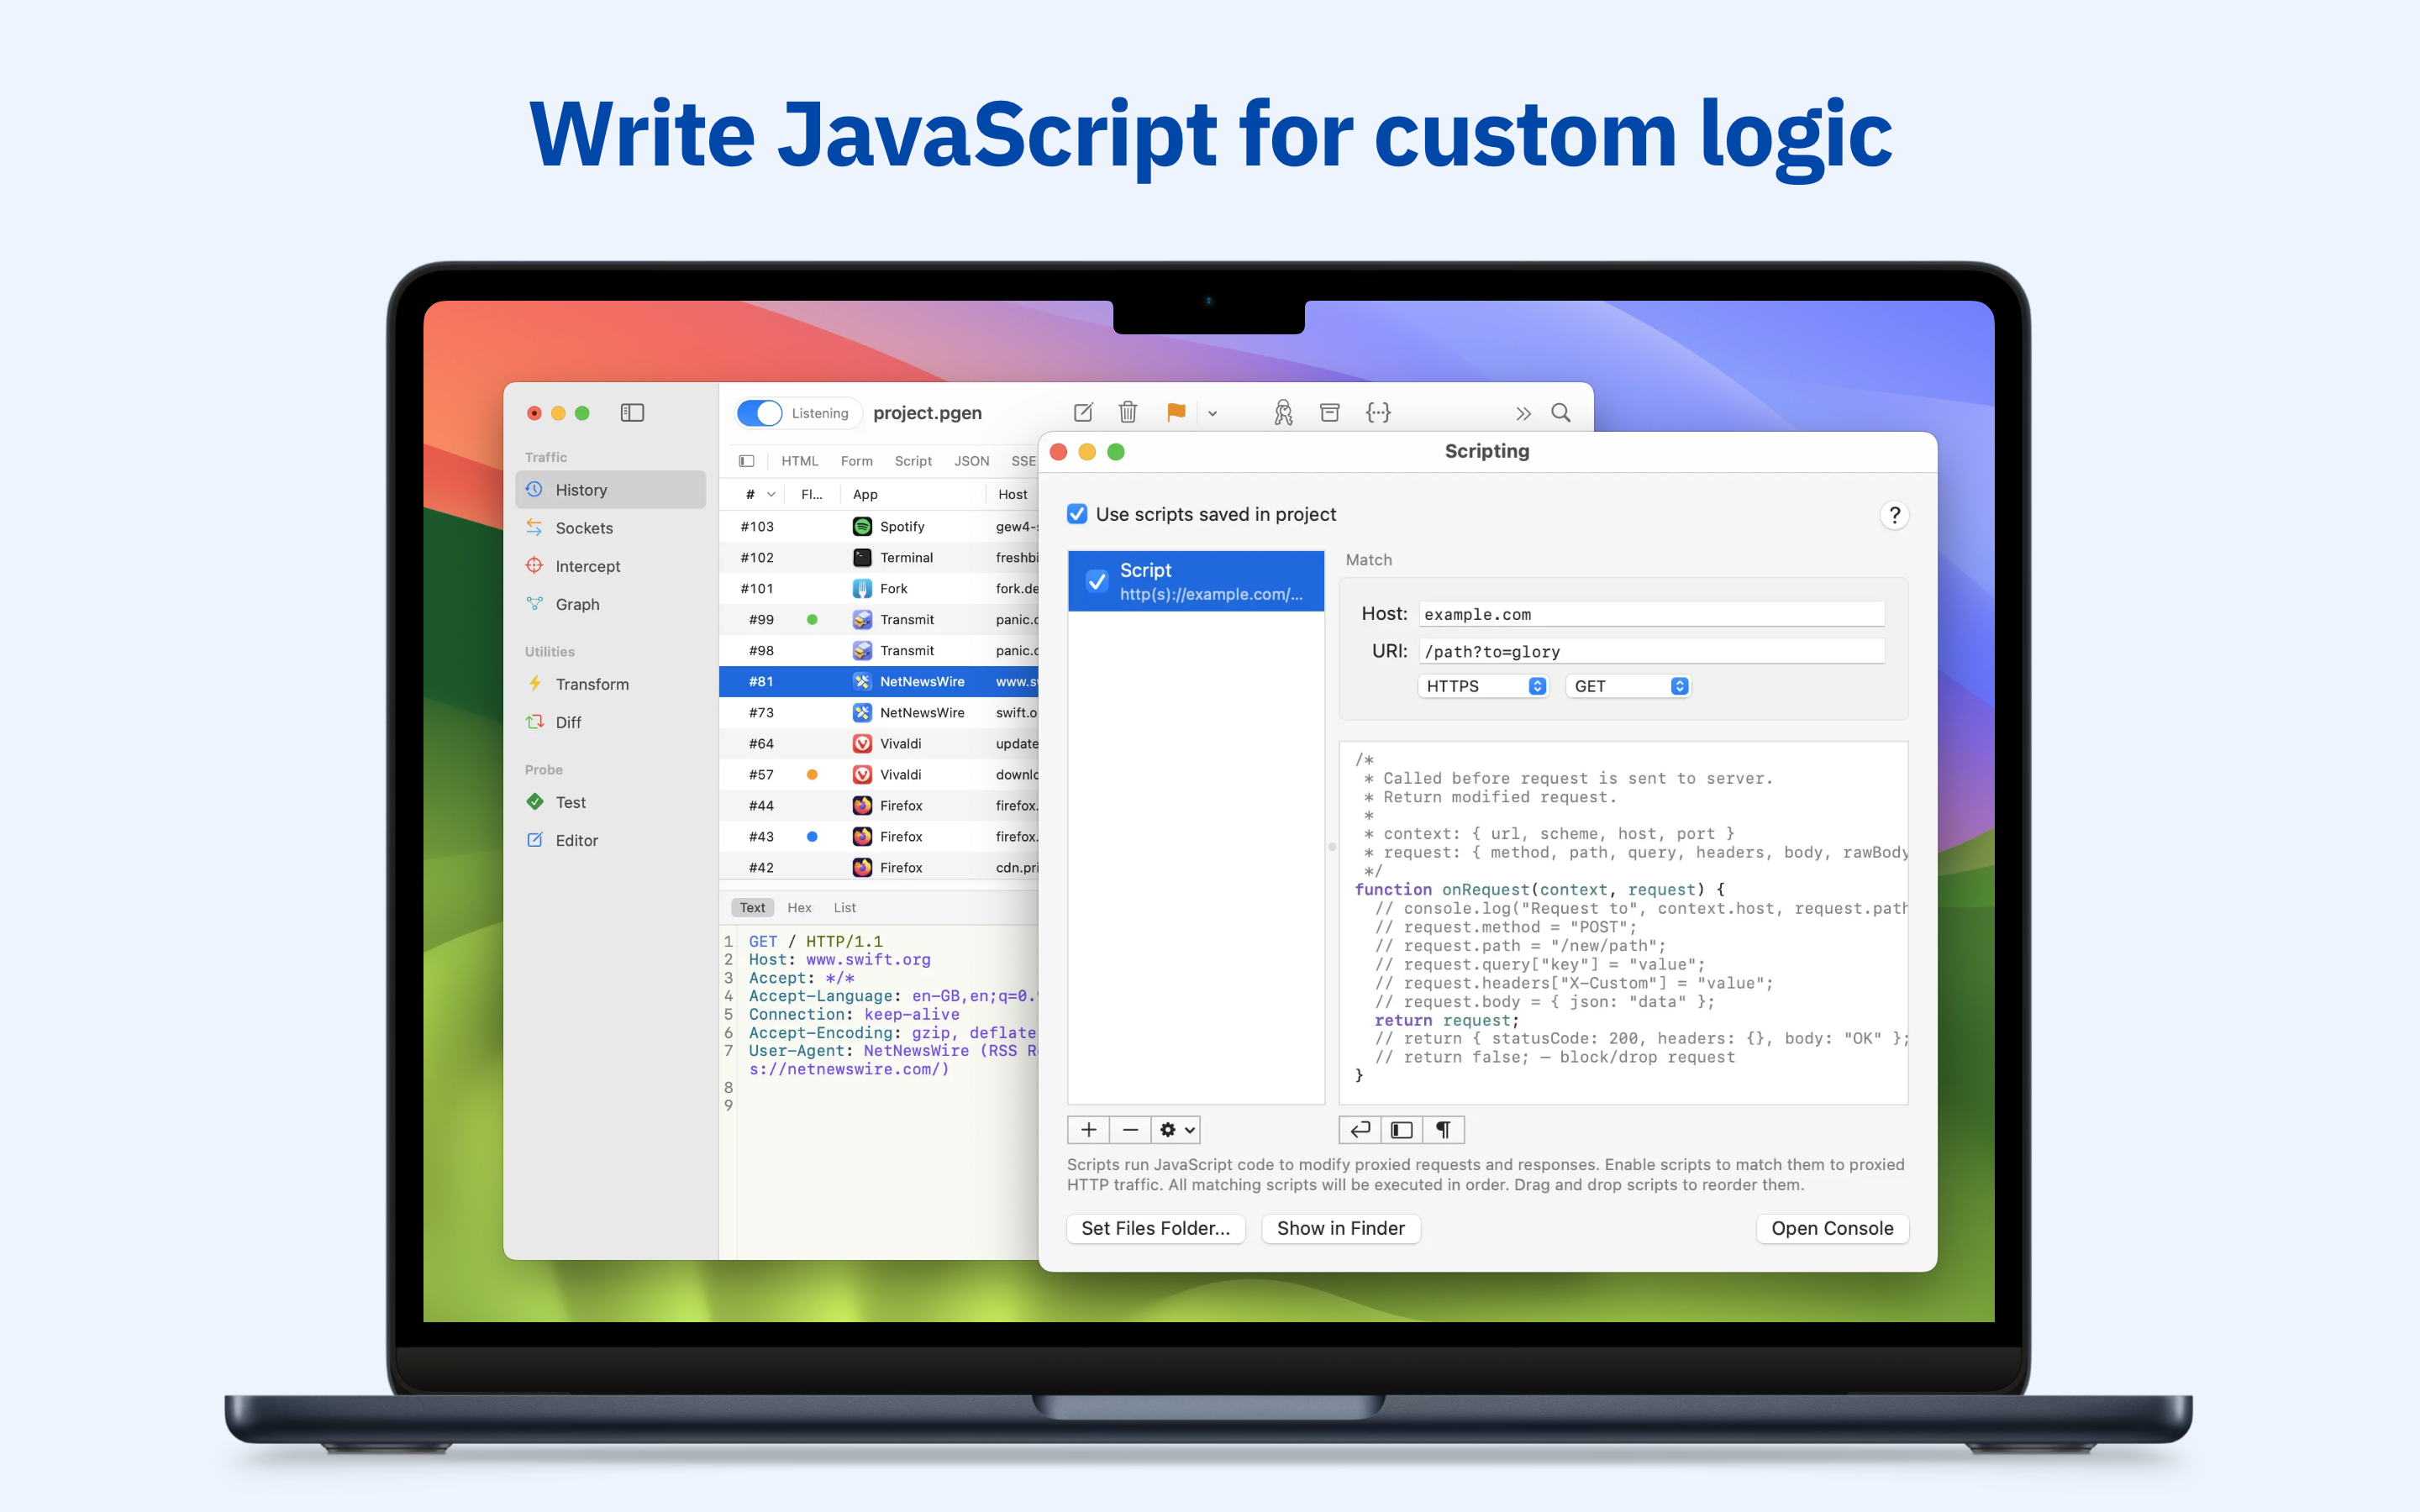The width and height of the screenshot is (2420, 1512).
Task: Select the Terminal row #102
Action: [879, 557]
